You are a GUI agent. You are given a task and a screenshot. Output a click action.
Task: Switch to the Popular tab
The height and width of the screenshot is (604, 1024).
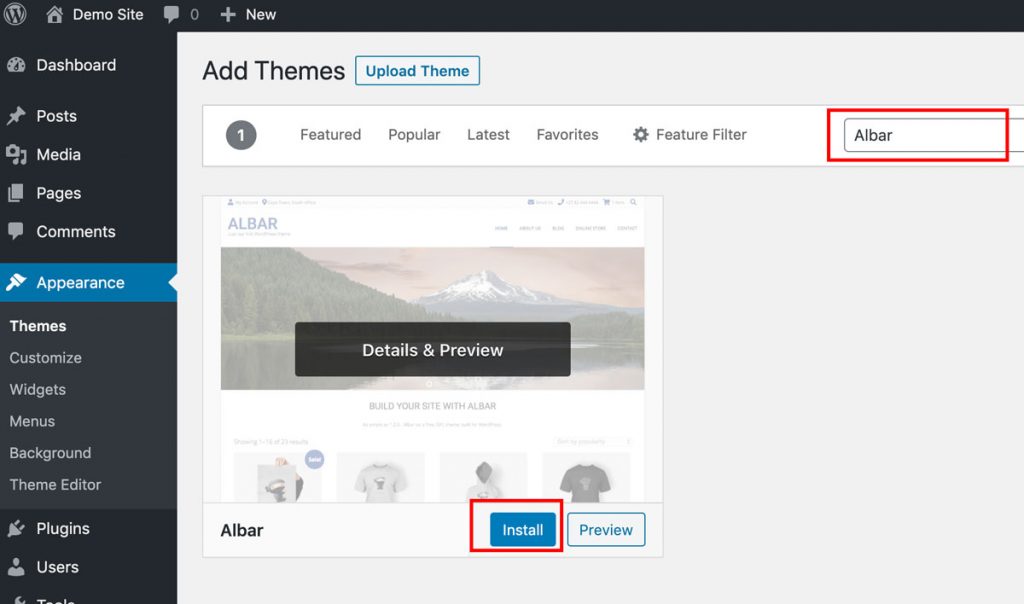[x=414, y=135]
